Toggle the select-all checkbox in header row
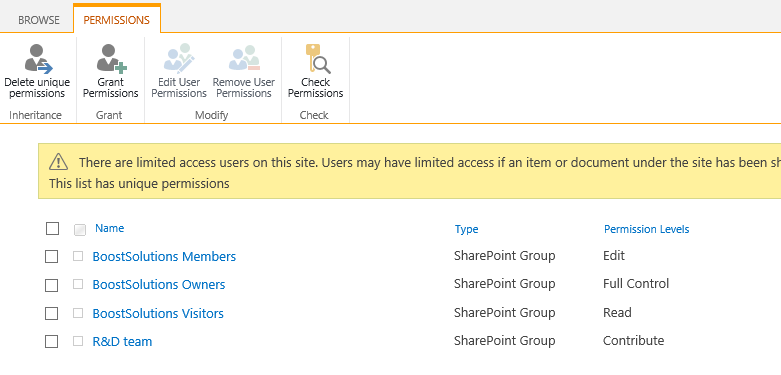The height and width of the screenshot is (375, 781). [52, 229]
